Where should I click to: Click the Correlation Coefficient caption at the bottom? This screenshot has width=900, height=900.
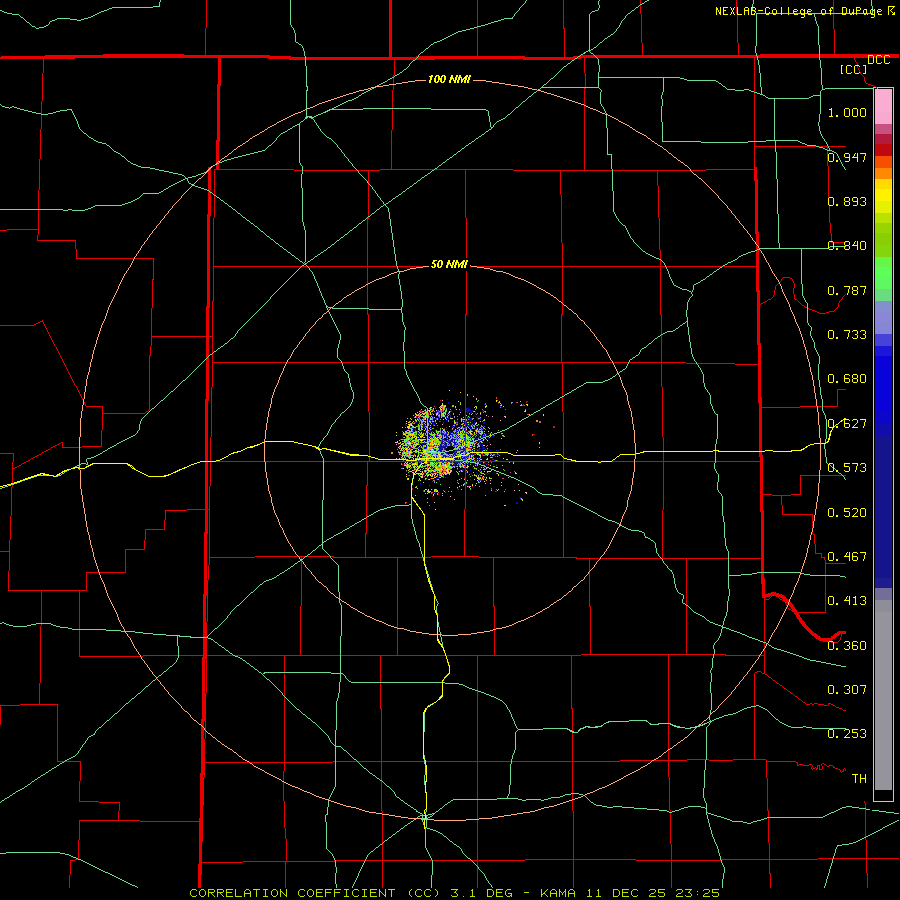click(x=454, y=893)
